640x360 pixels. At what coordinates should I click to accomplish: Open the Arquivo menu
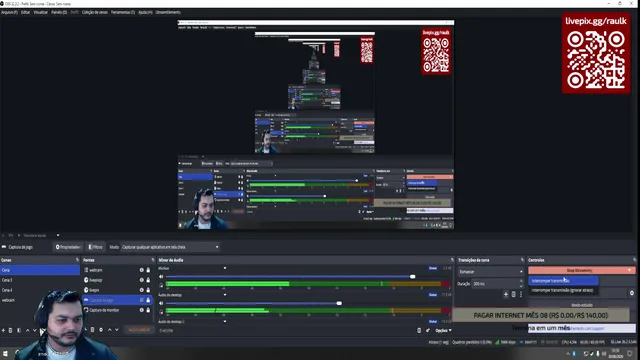(x=9, y=12)
